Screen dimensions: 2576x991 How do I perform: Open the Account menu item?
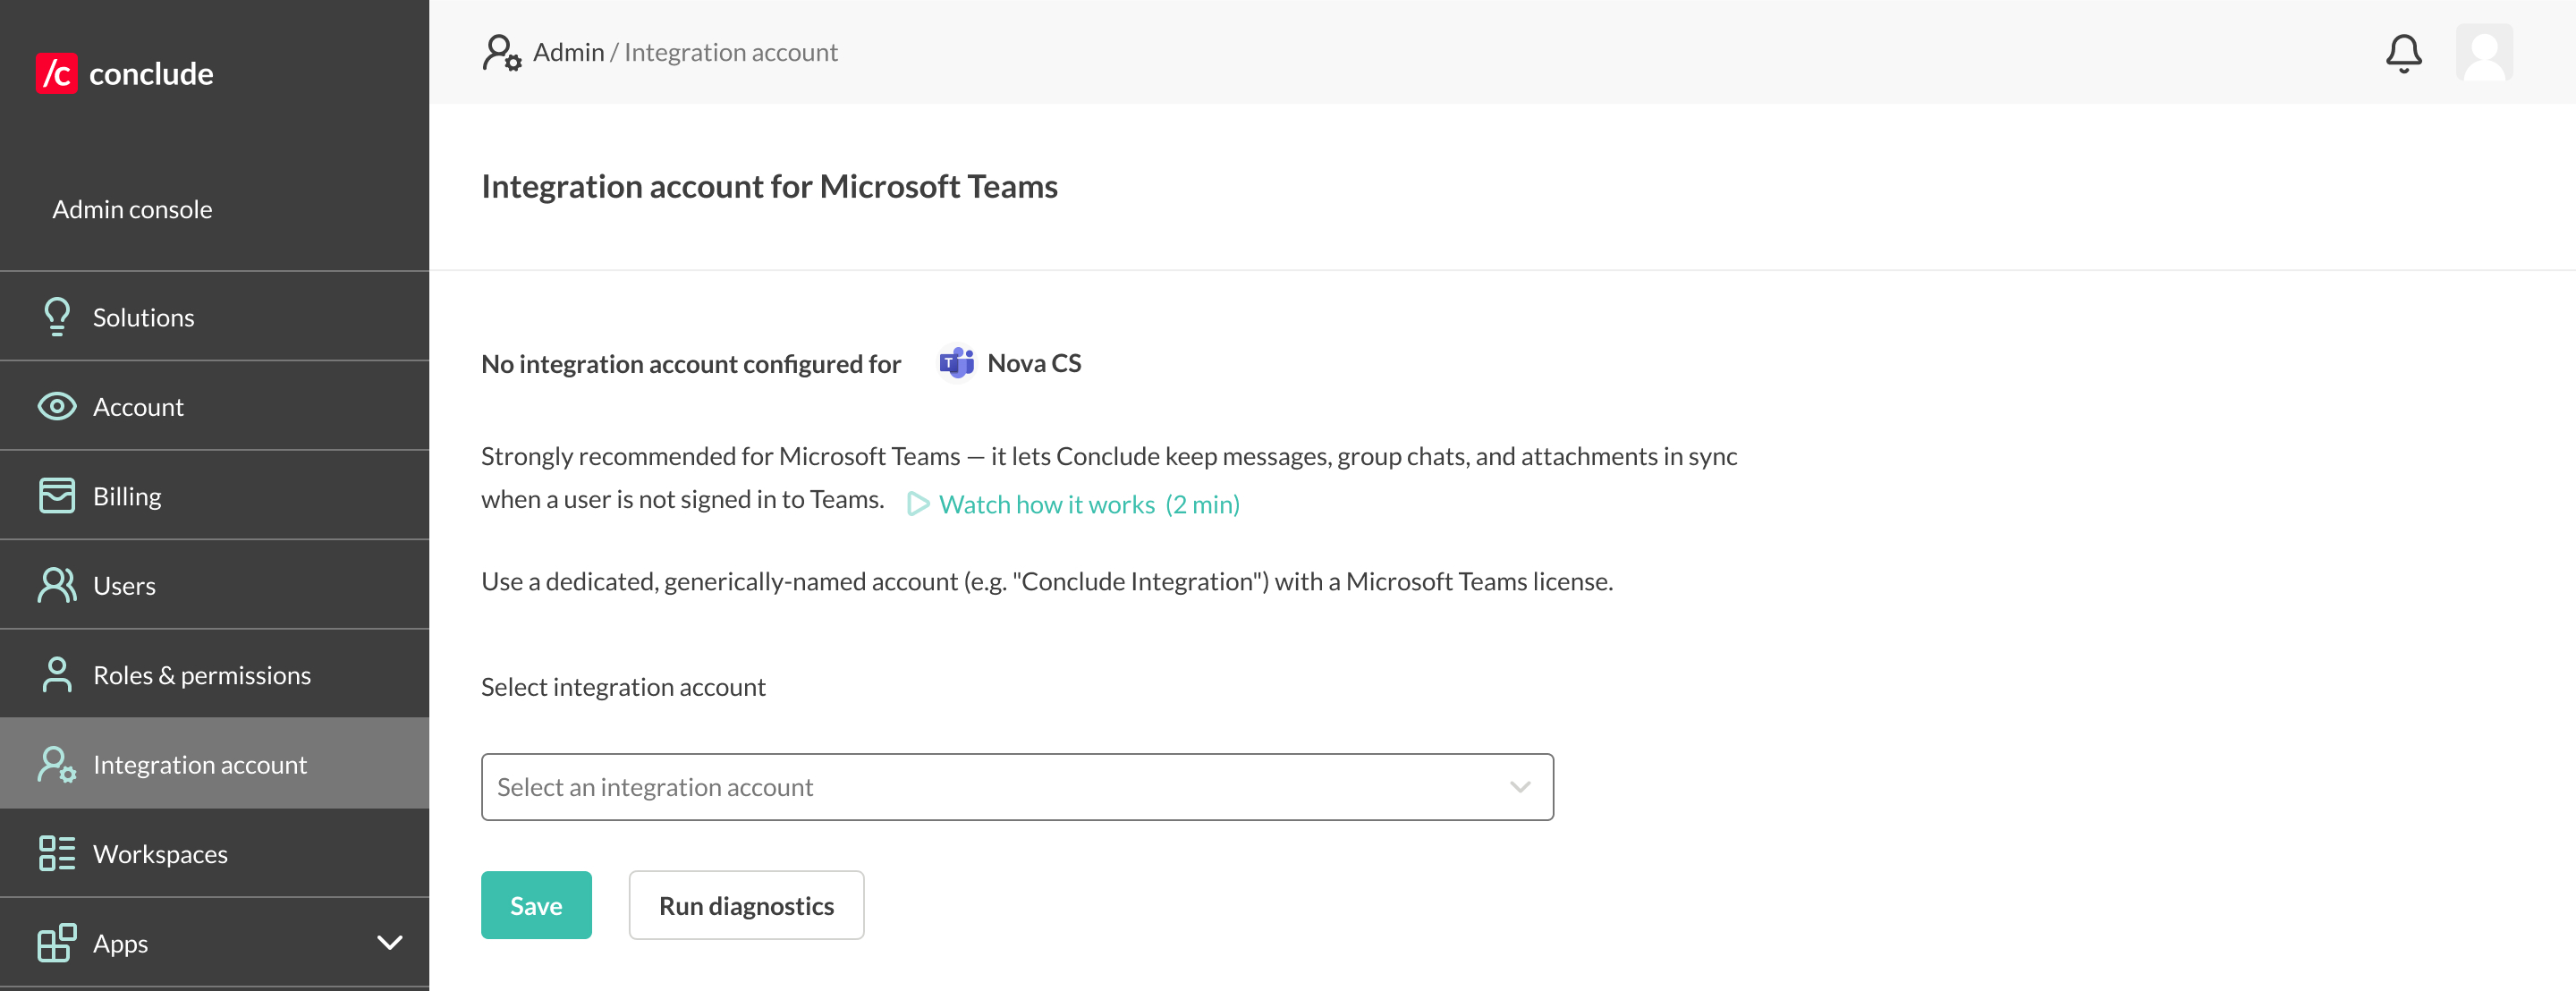coord(214,406)
